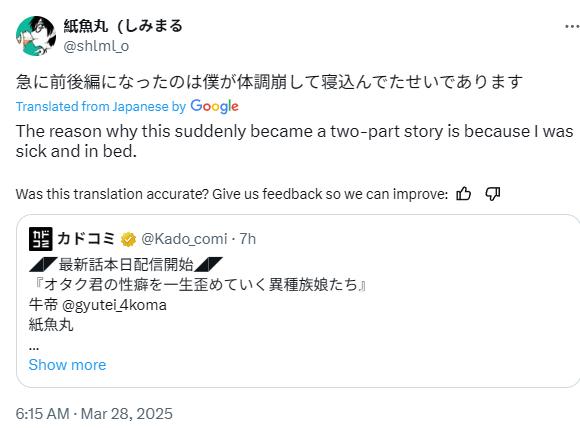The image size is (580, 428).
Task: Click the カドコミ black square logo avatar
Action: [40, 239]
